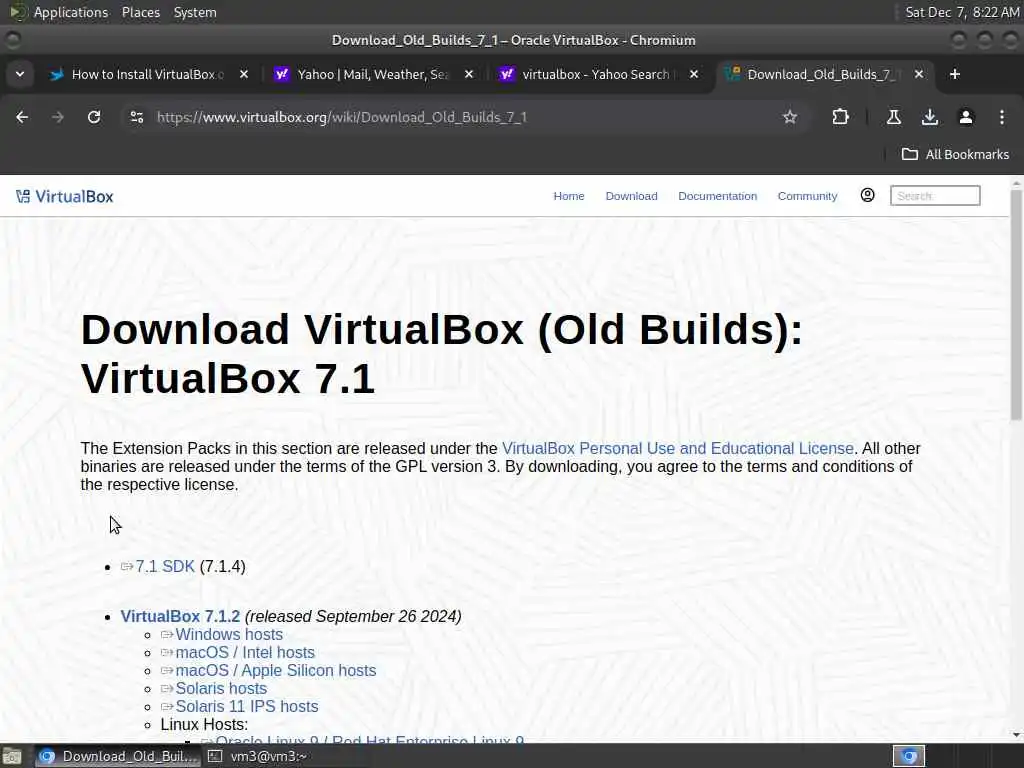Open the Chromium three-dot menu
Viewport: 1024px width, 768px height.
1002,117
